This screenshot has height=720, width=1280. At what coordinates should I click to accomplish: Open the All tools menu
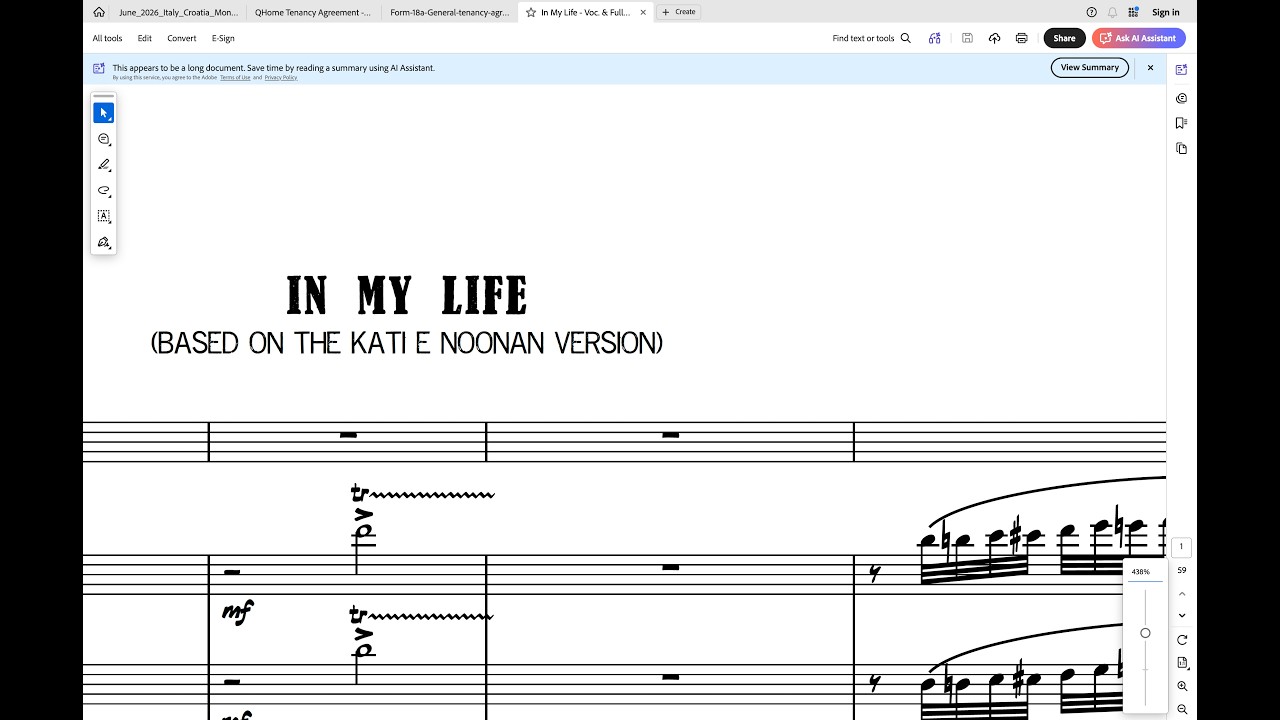coord(107,38)
